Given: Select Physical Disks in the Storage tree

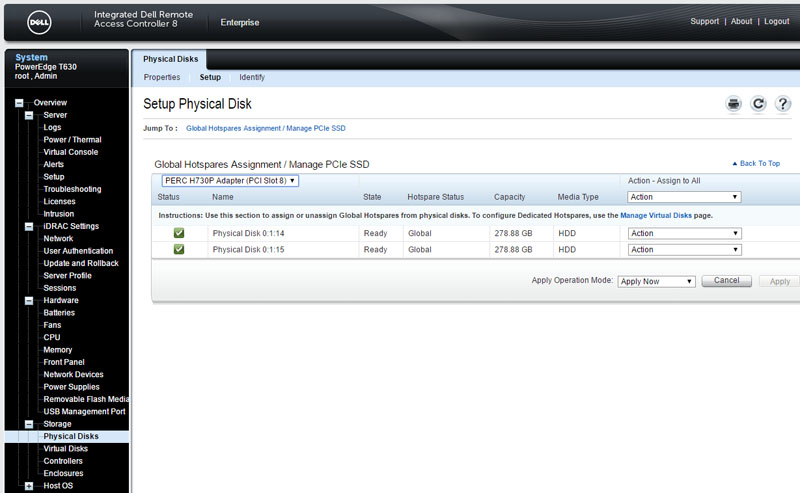Looking at the screenshot, I should (x=71, y=436).
